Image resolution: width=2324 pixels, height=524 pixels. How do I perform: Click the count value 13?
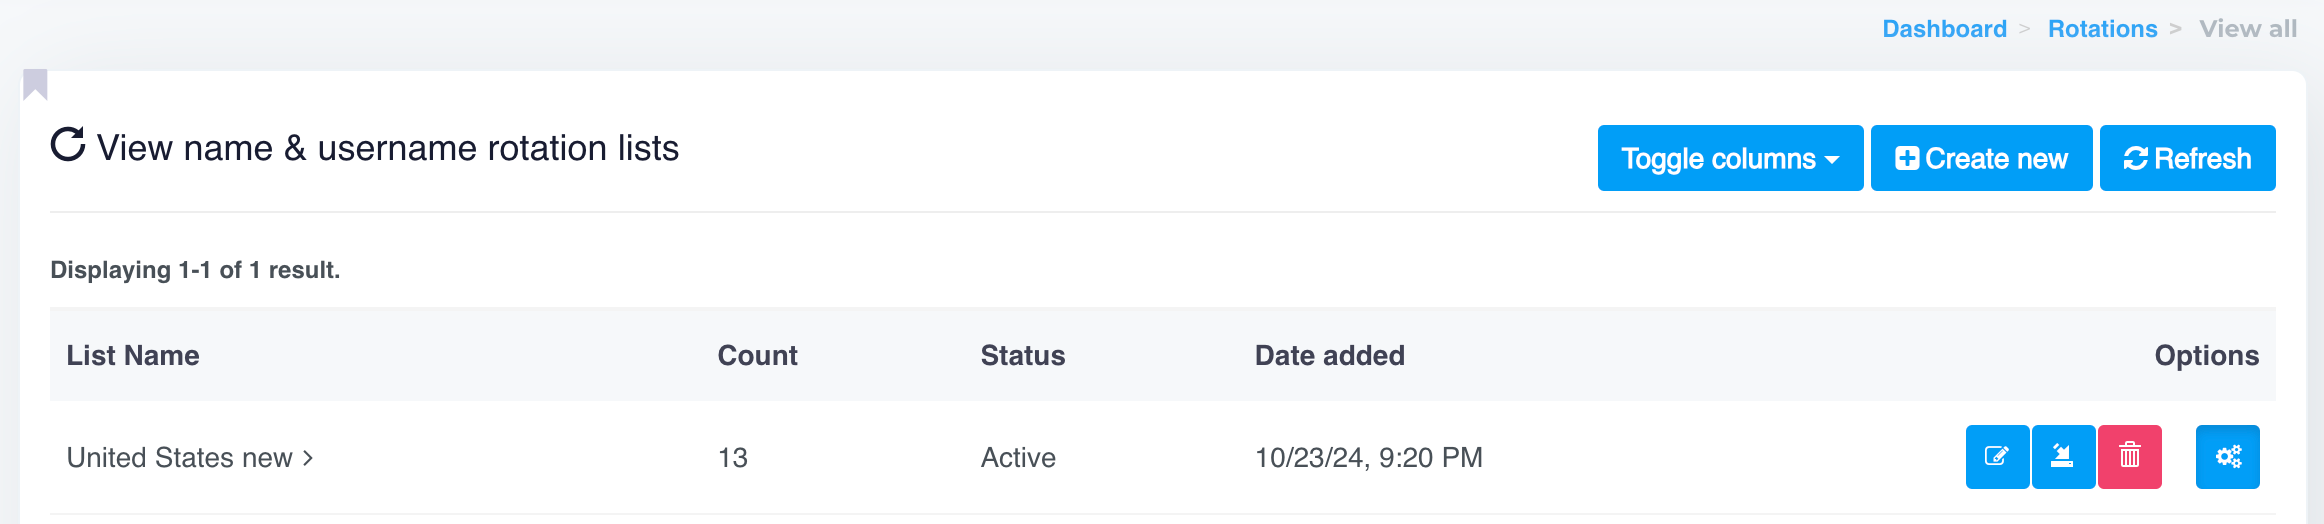[733, 458]
